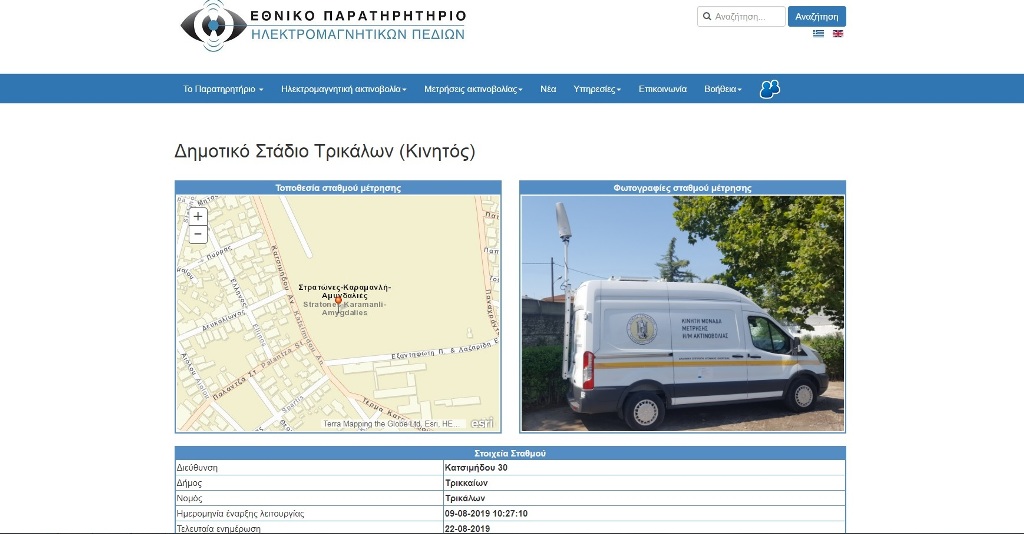The width and height of the screenshot is (1024, 534).
Task: Click the Αναζήτηση search button
Action: tap(817, 16)
